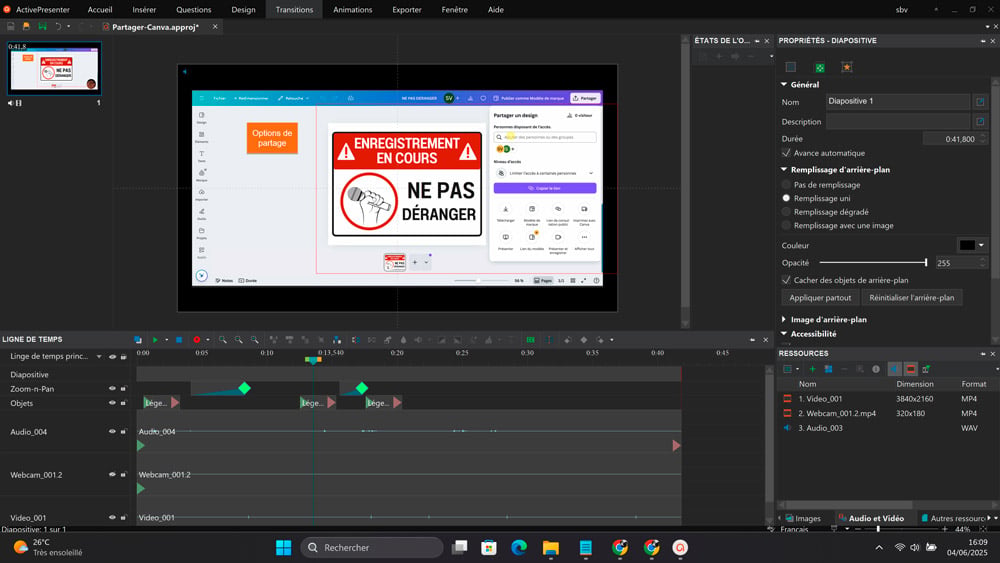Screen dimensions: 1000x563
Task: Switch to the Partager-Canva.approj document tab
Action: pos(155,27)
